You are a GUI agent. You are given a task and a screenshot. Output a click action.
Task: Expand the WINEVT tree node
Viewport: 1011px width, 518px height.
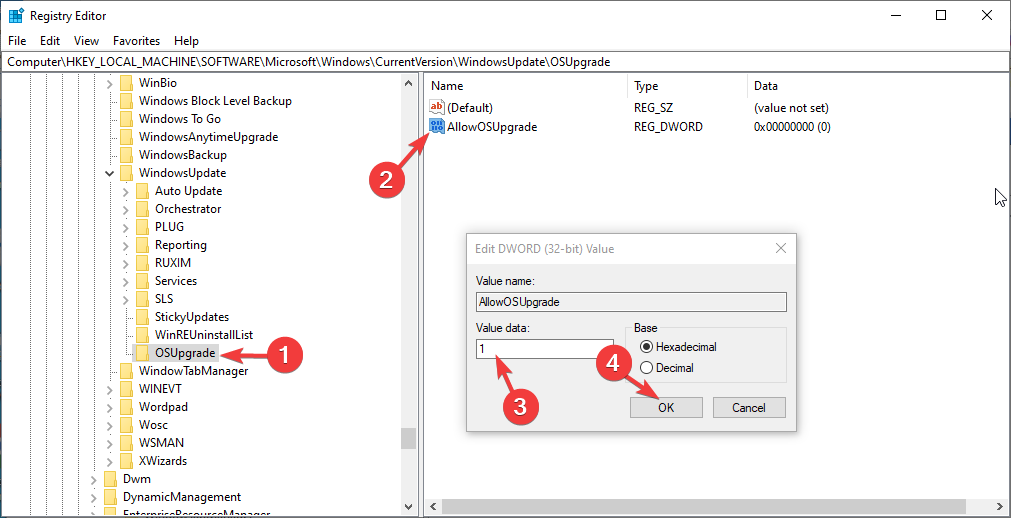(x=110, y=389)
